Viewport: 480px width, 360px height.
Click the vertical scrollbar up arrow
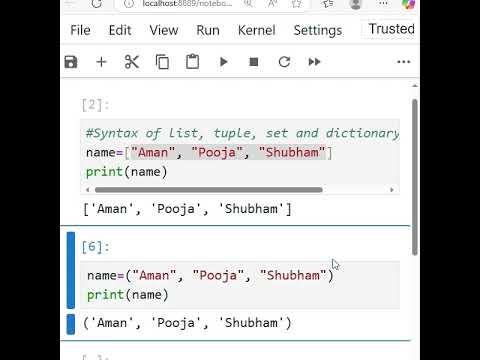point(415,86)
